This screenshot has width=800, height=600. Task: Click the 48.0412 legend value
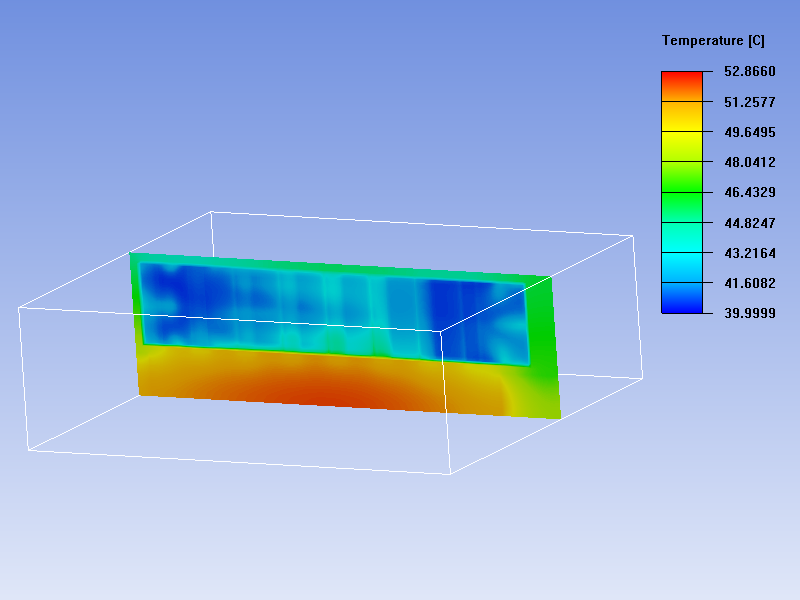tap(749, 162)
